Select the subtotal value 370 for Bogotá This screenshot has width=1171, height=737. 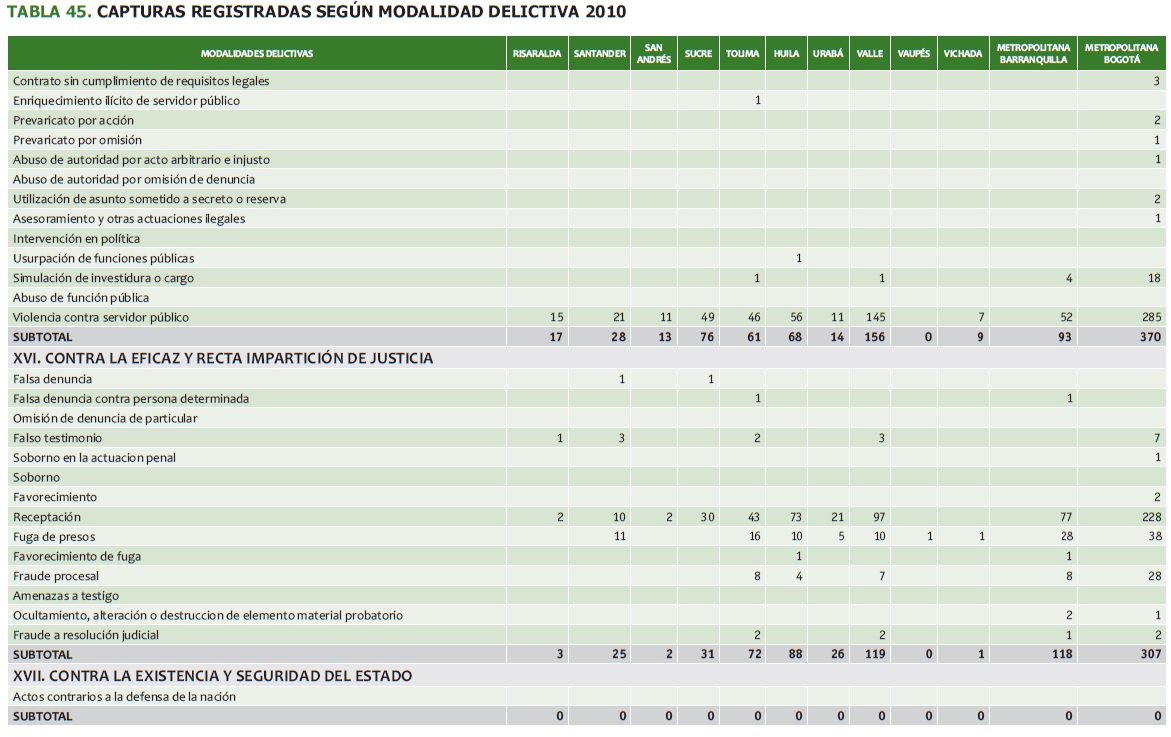1150,337
